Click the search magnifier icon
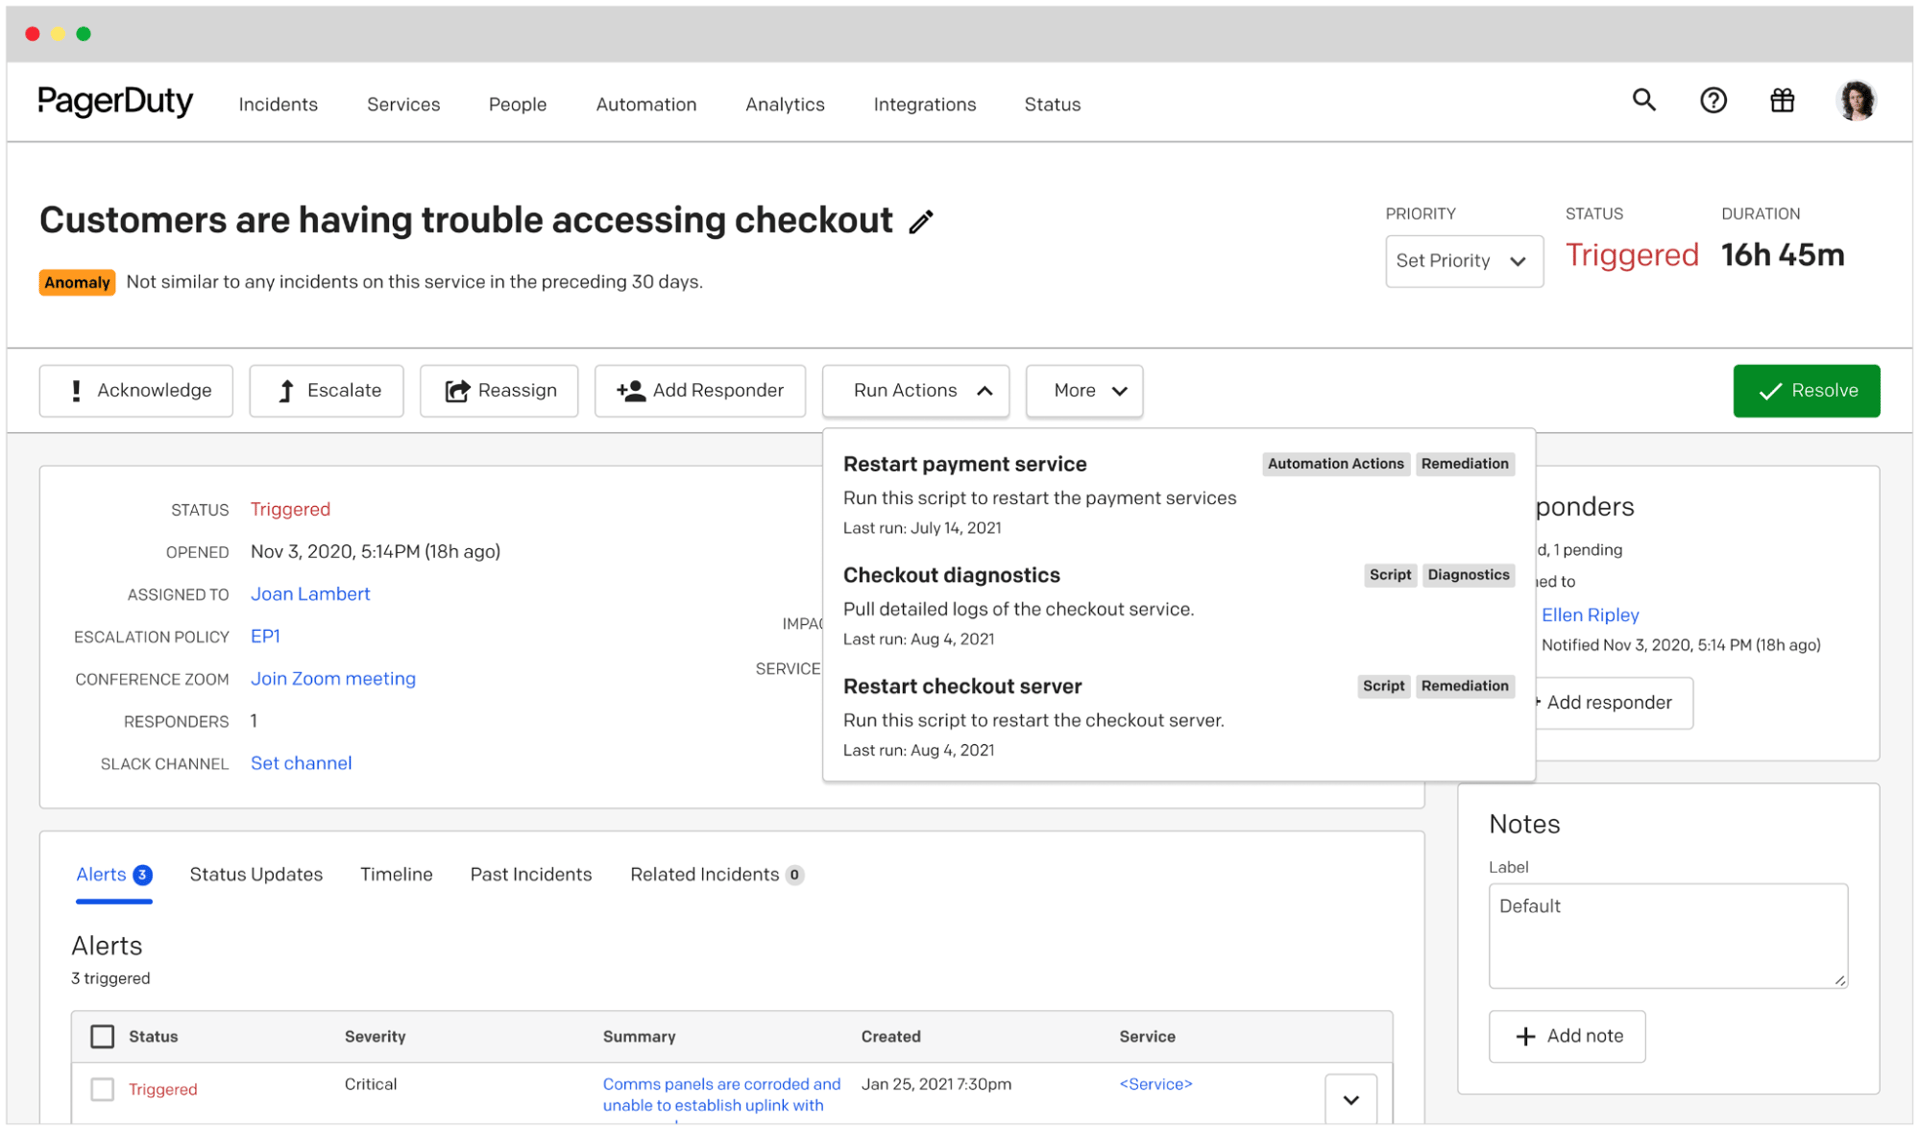Screen dimensions: 1920x1132 (x=1644, y=100)
